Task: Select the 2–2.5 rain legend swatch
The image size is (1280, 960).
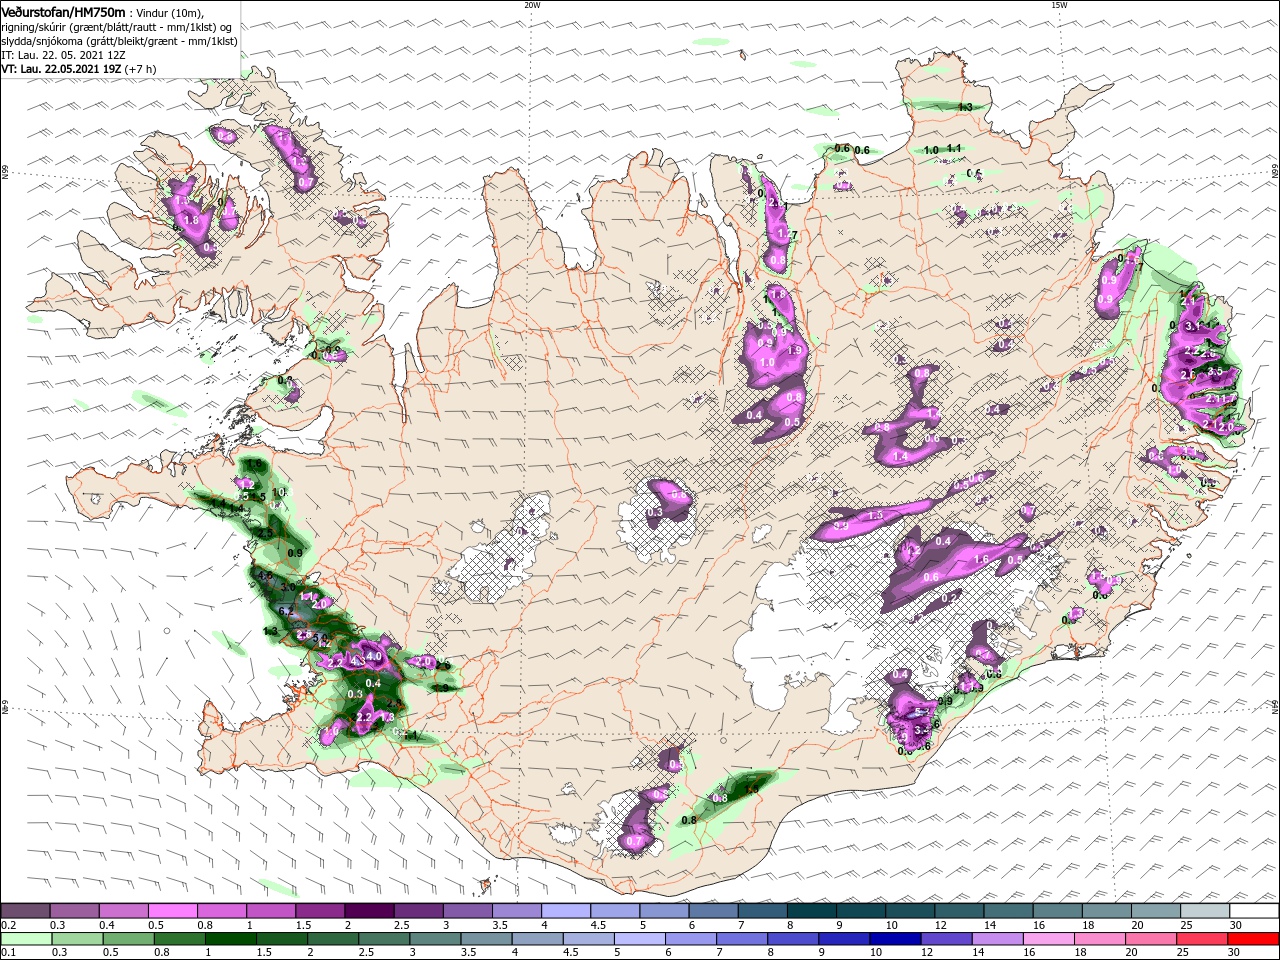Action: (331, 939)
